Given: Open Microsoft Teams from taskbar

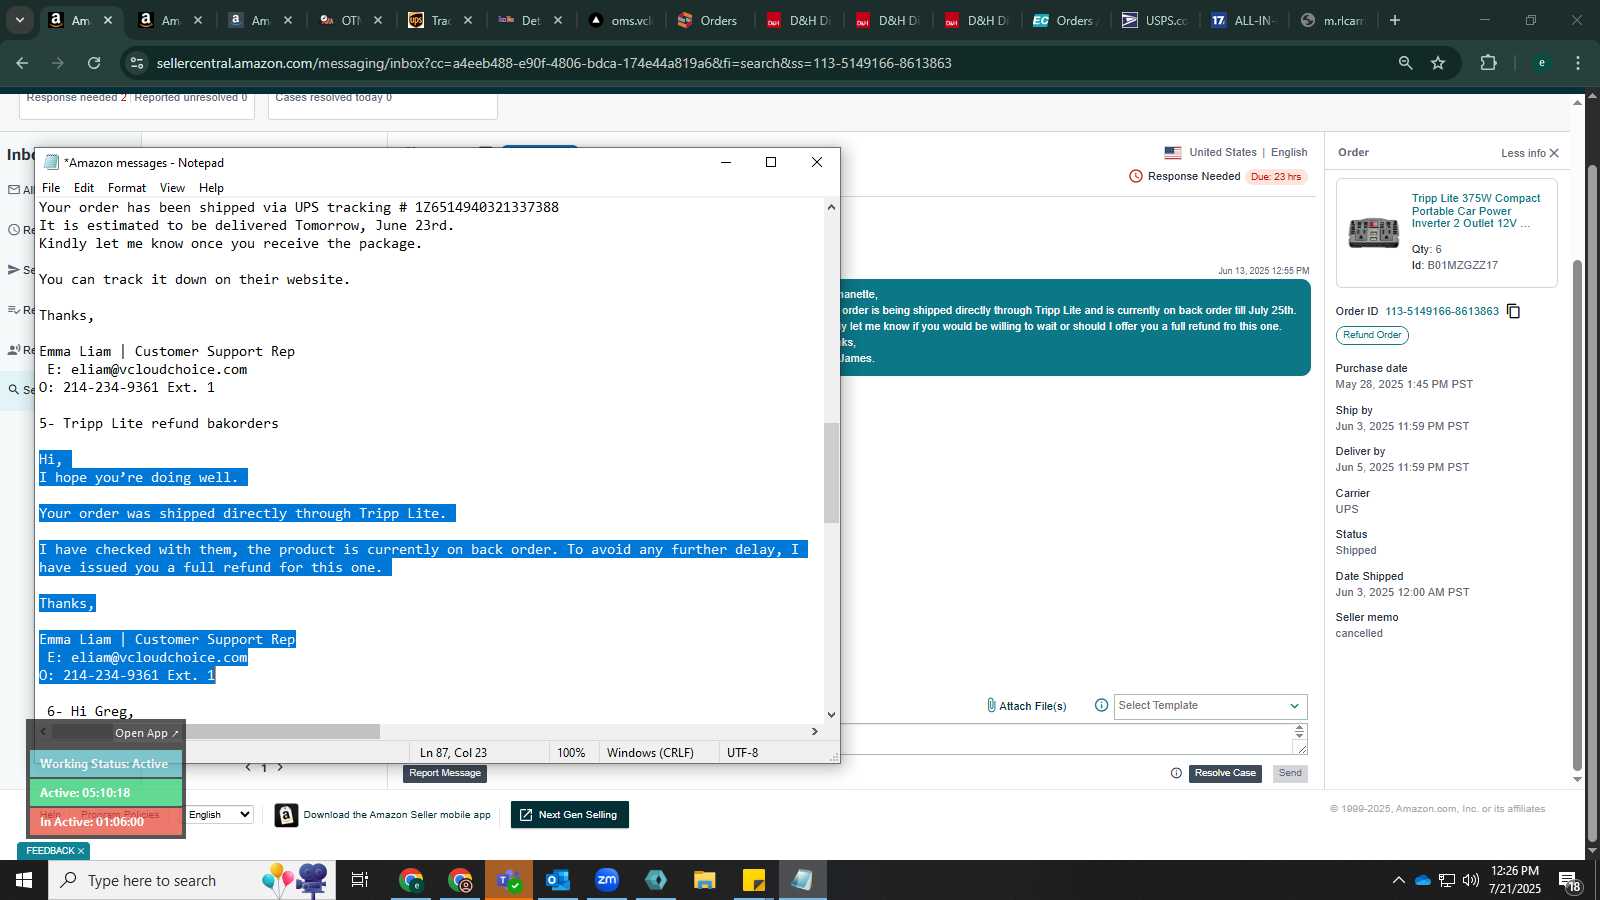Looking at the screenshot, I should (x=509, y=880).
